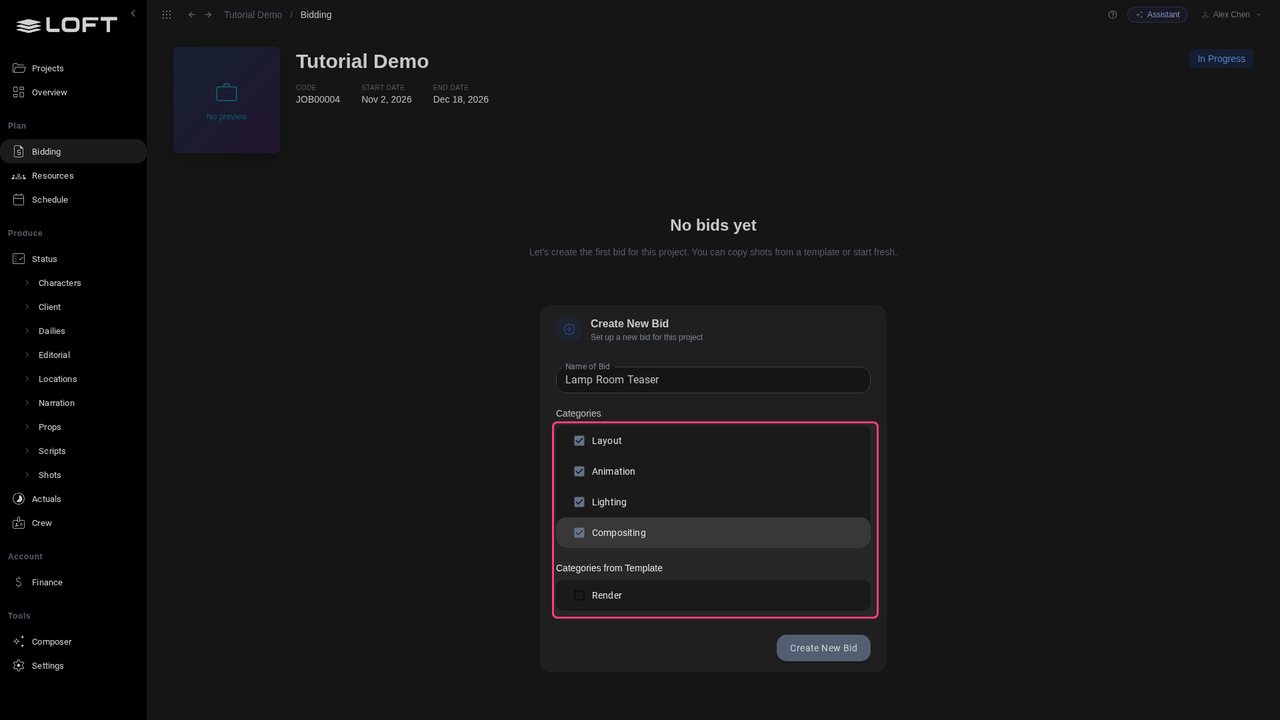Click the Overview dashboard icon
The height and width of the screenshot is (720, 1280).
coord(18,92)
